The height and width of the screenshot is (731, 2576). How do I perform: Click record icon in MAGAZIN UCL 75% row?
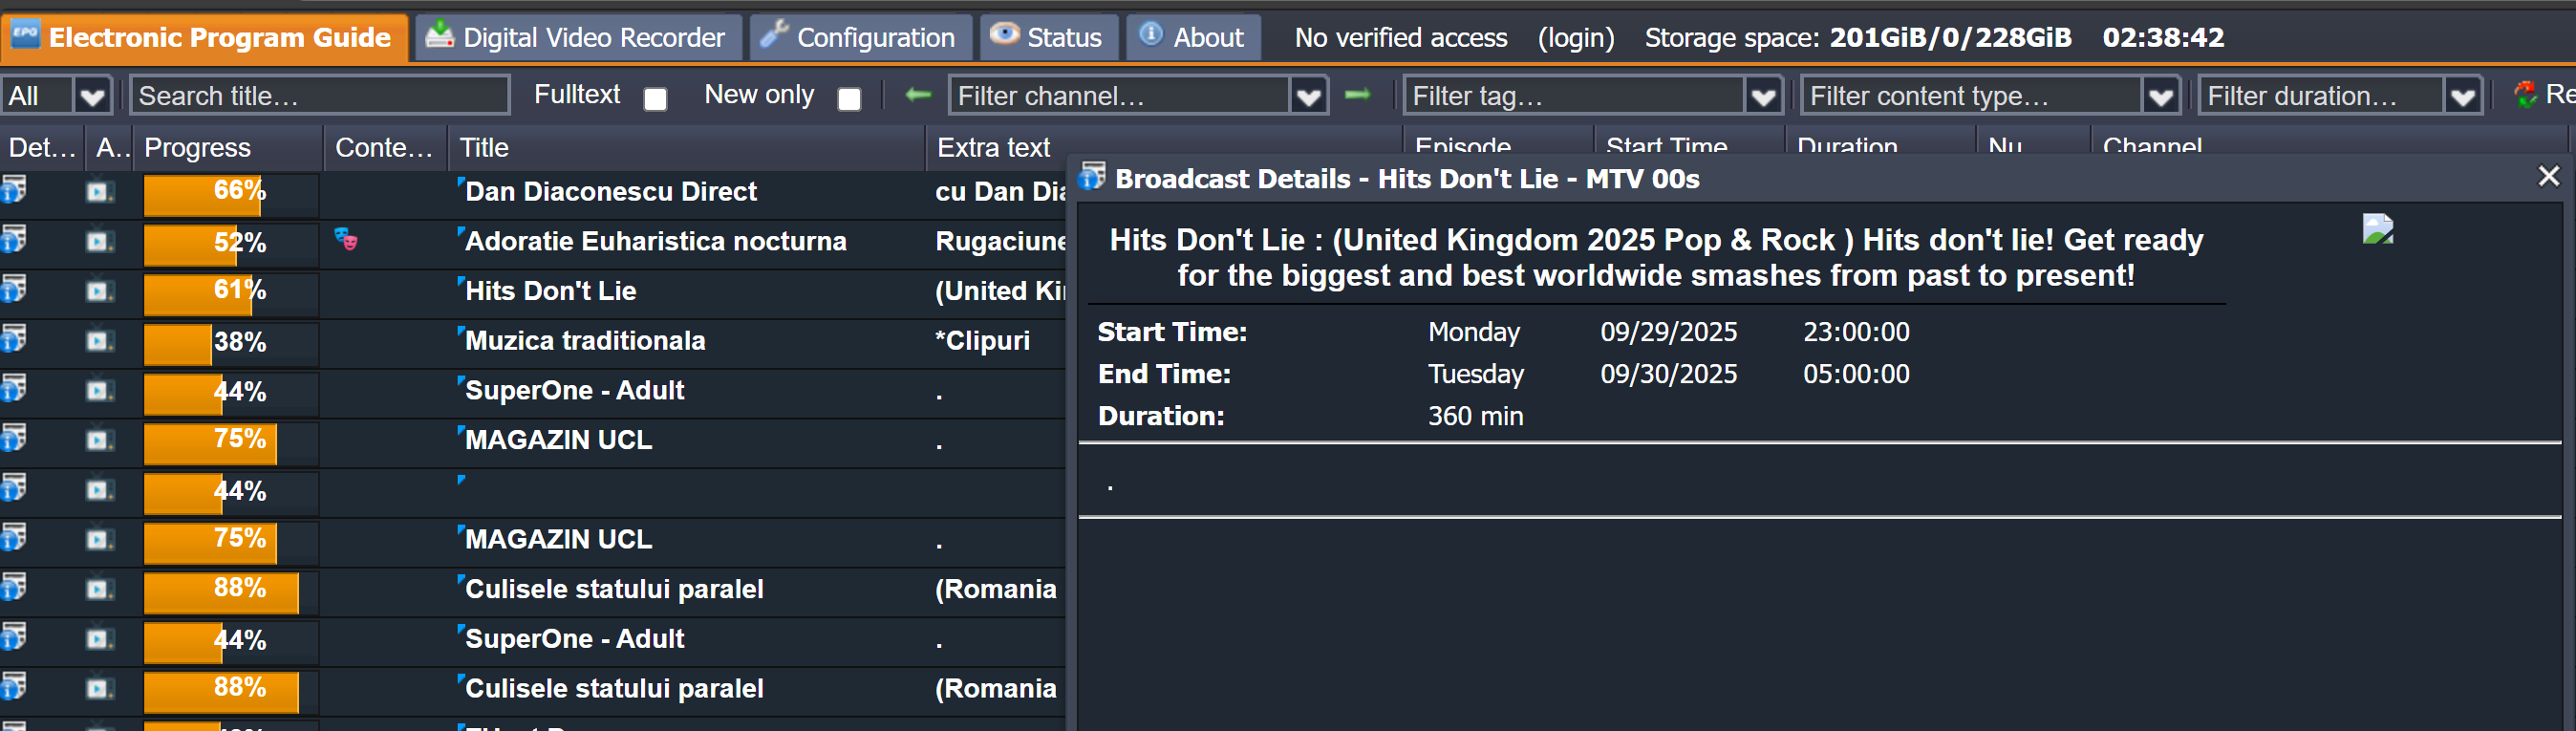click(x=98, y=440)
